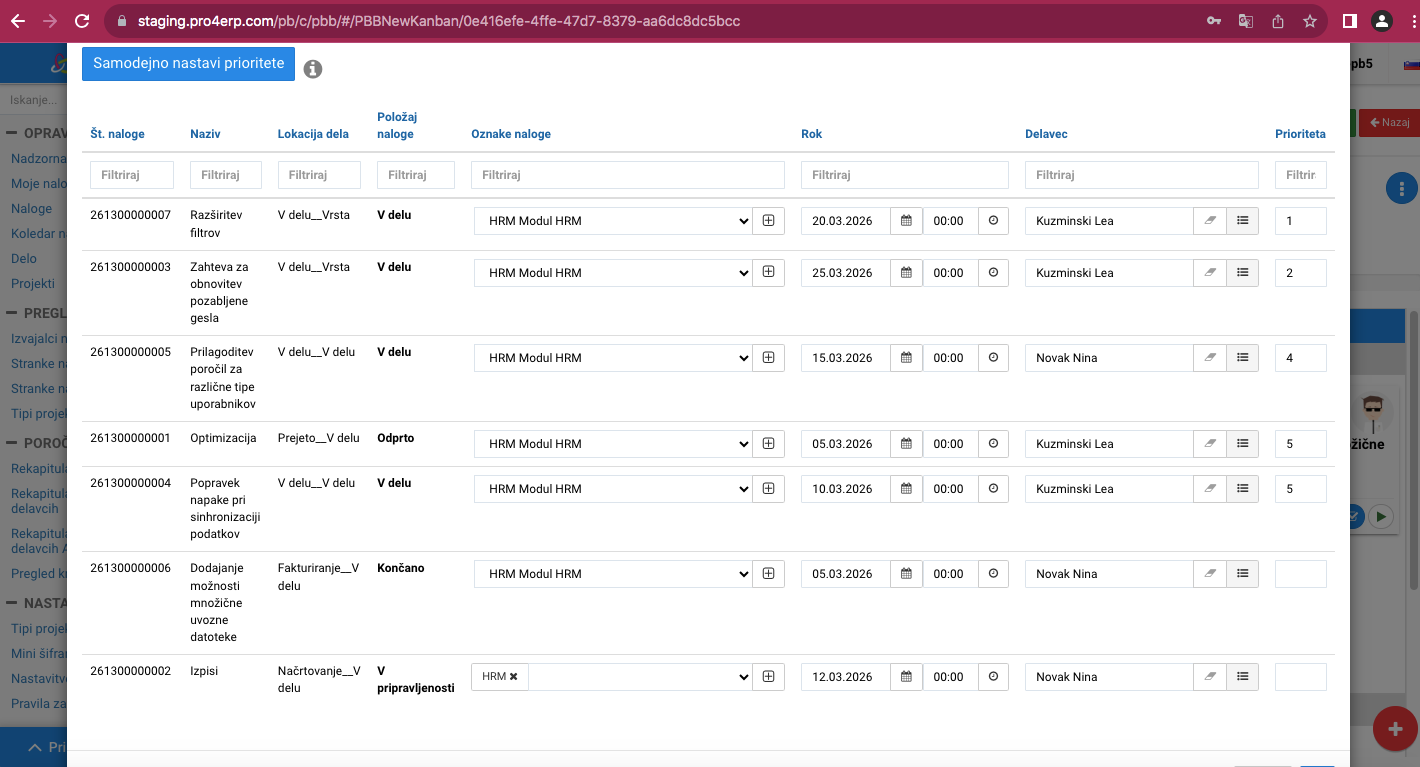1420x767 pixels.
Task: Remove the HRM tag in Izpisi row
Action: tap(513, 677)
